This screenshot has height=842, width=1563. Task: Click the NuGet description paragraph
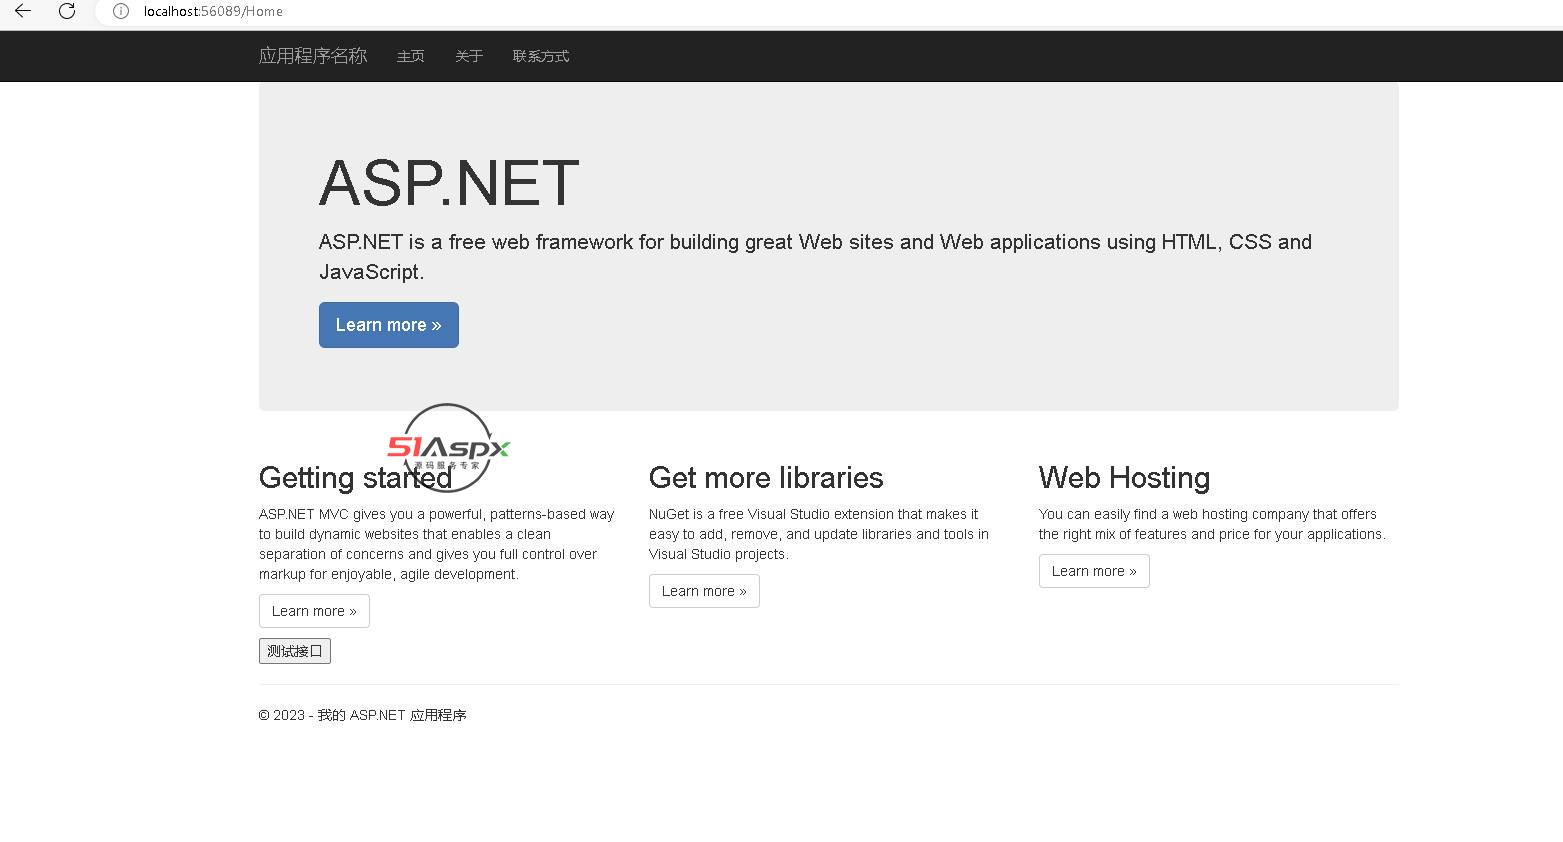[819, 534]
